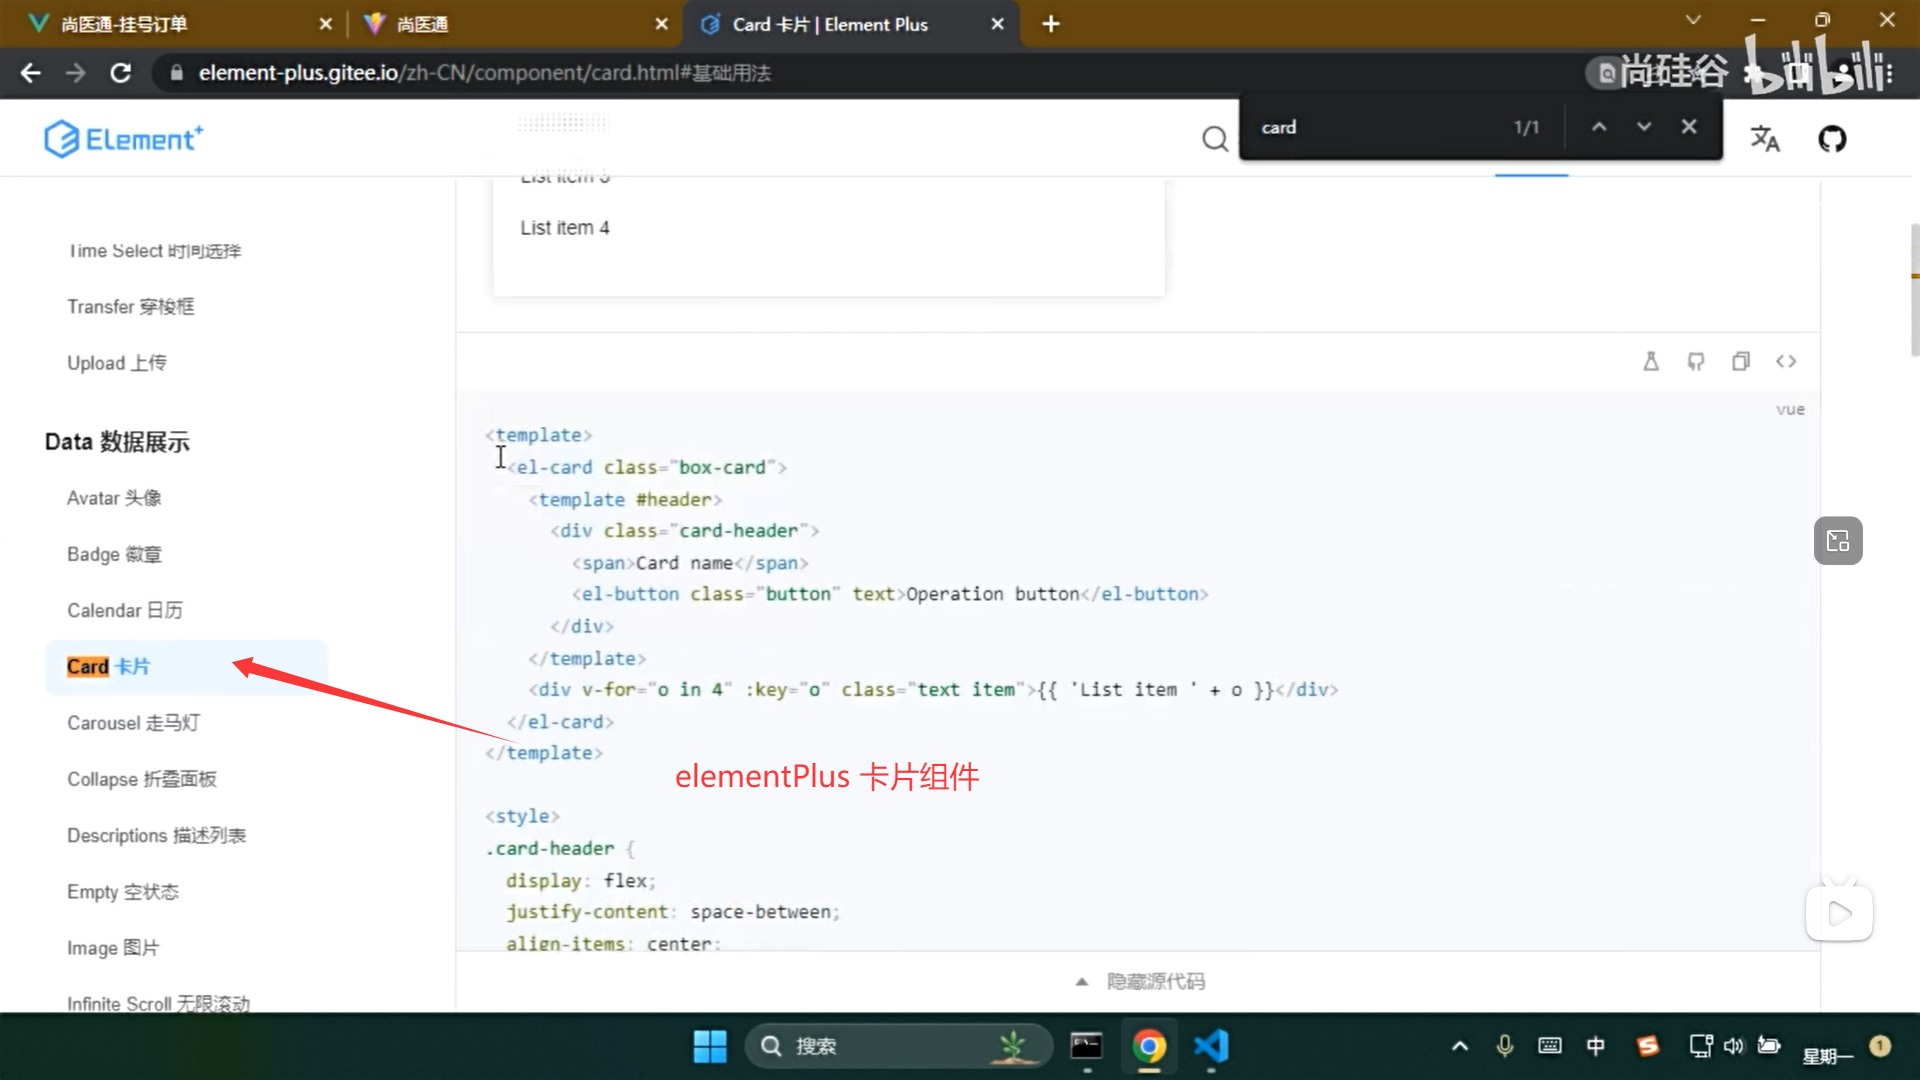Open Badge 徽章 sidebar link
This screenshot has height=1080, width=1920.
114,554
